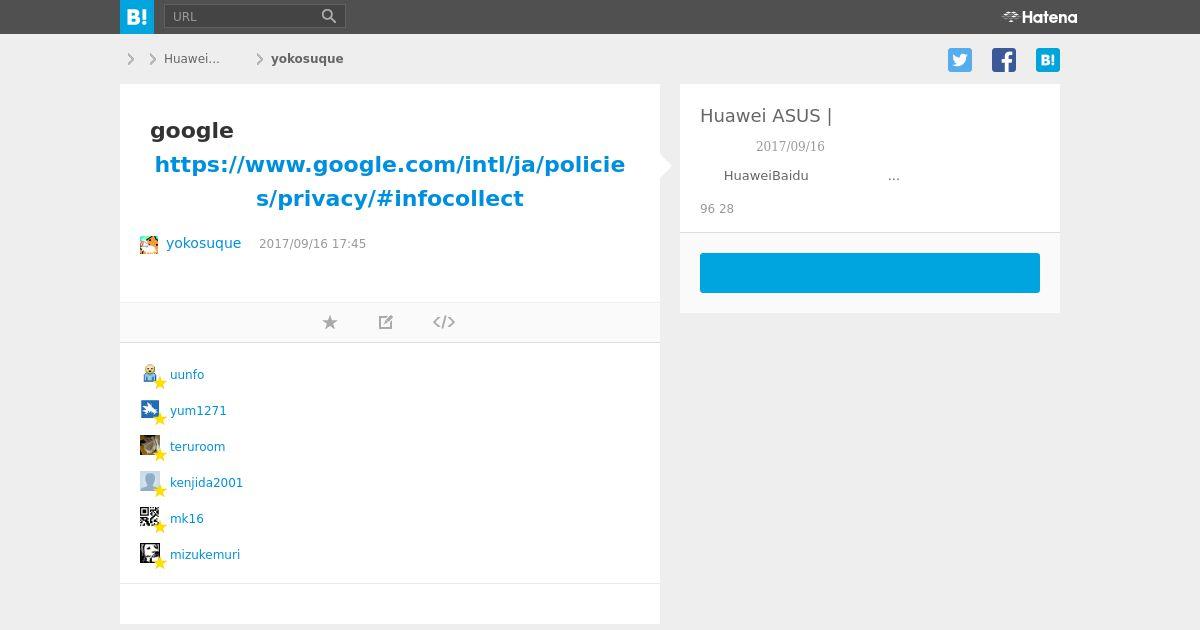Visit kenjida2001's profile link
Screen dimensions: 1200x630
(206, 483)
